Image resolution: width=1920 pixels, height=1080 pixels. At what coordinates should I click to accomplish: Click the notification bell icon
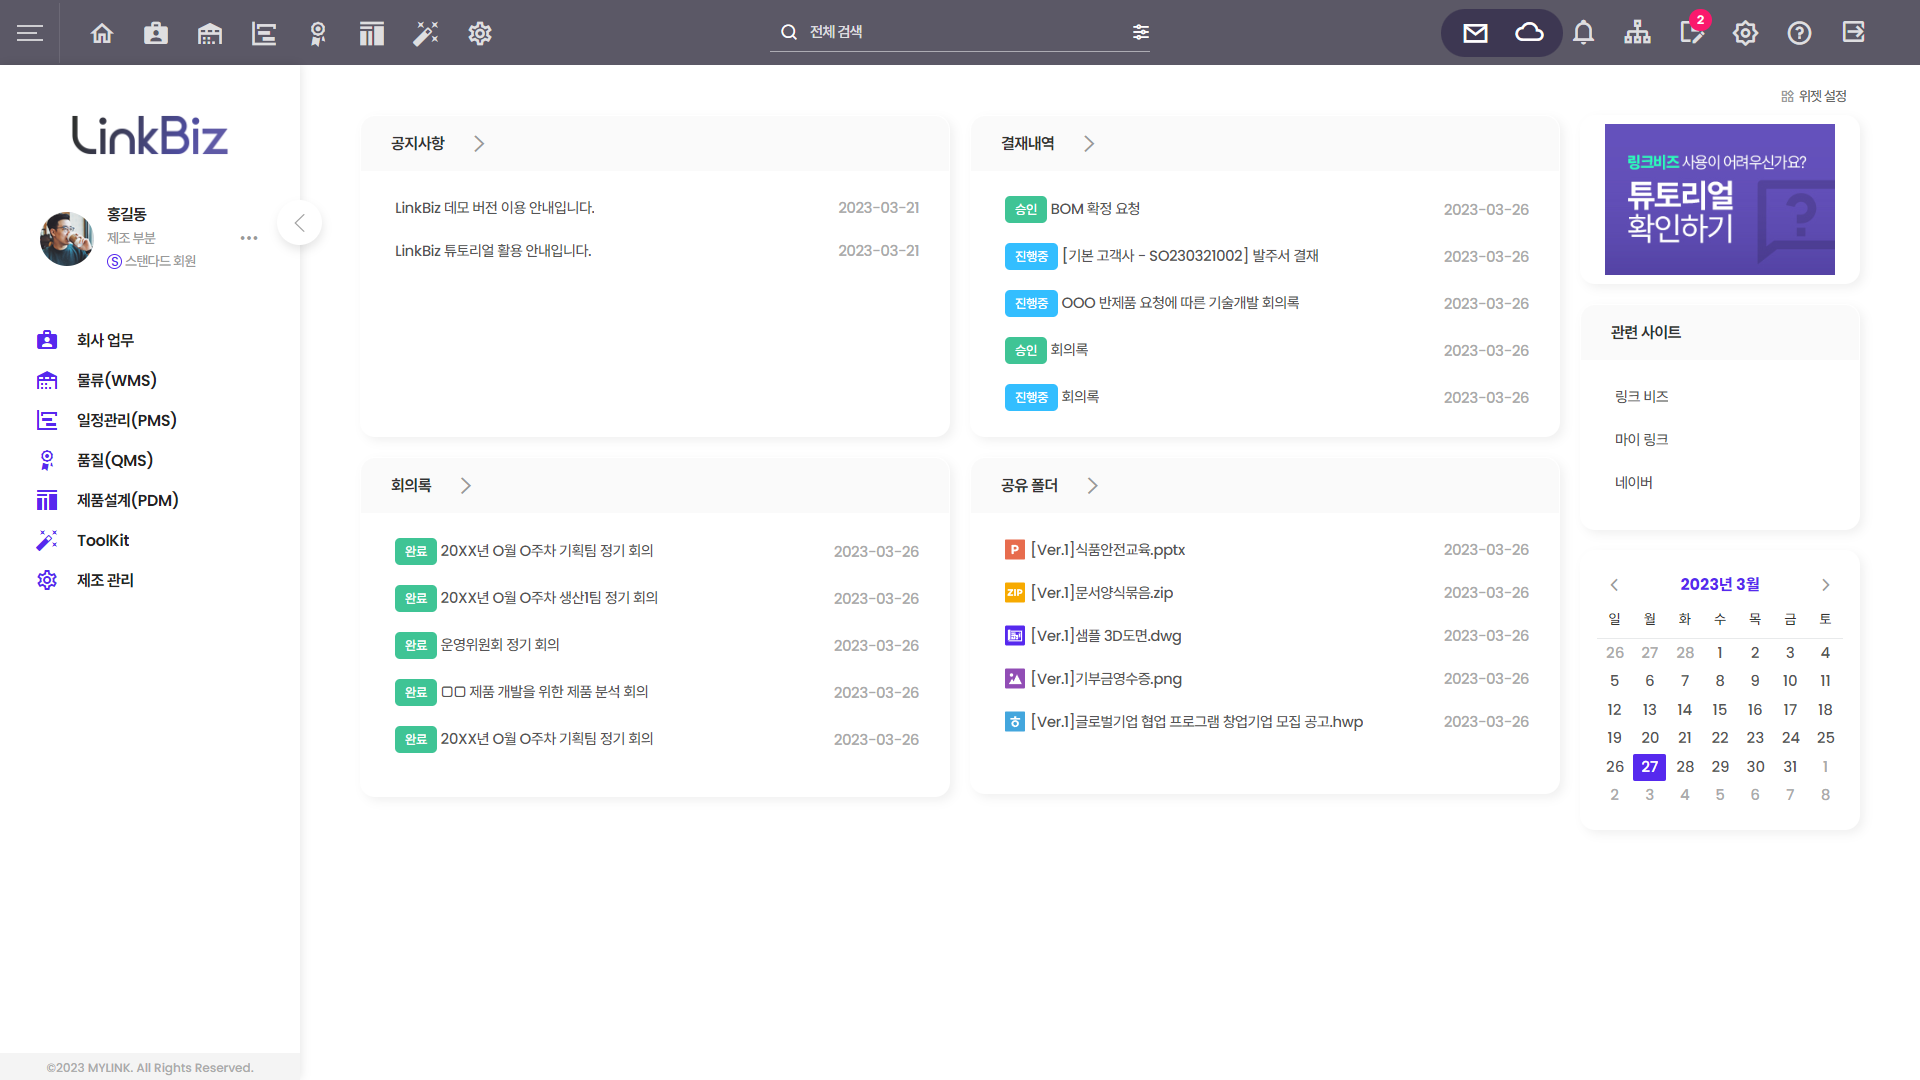(1583, 33)
